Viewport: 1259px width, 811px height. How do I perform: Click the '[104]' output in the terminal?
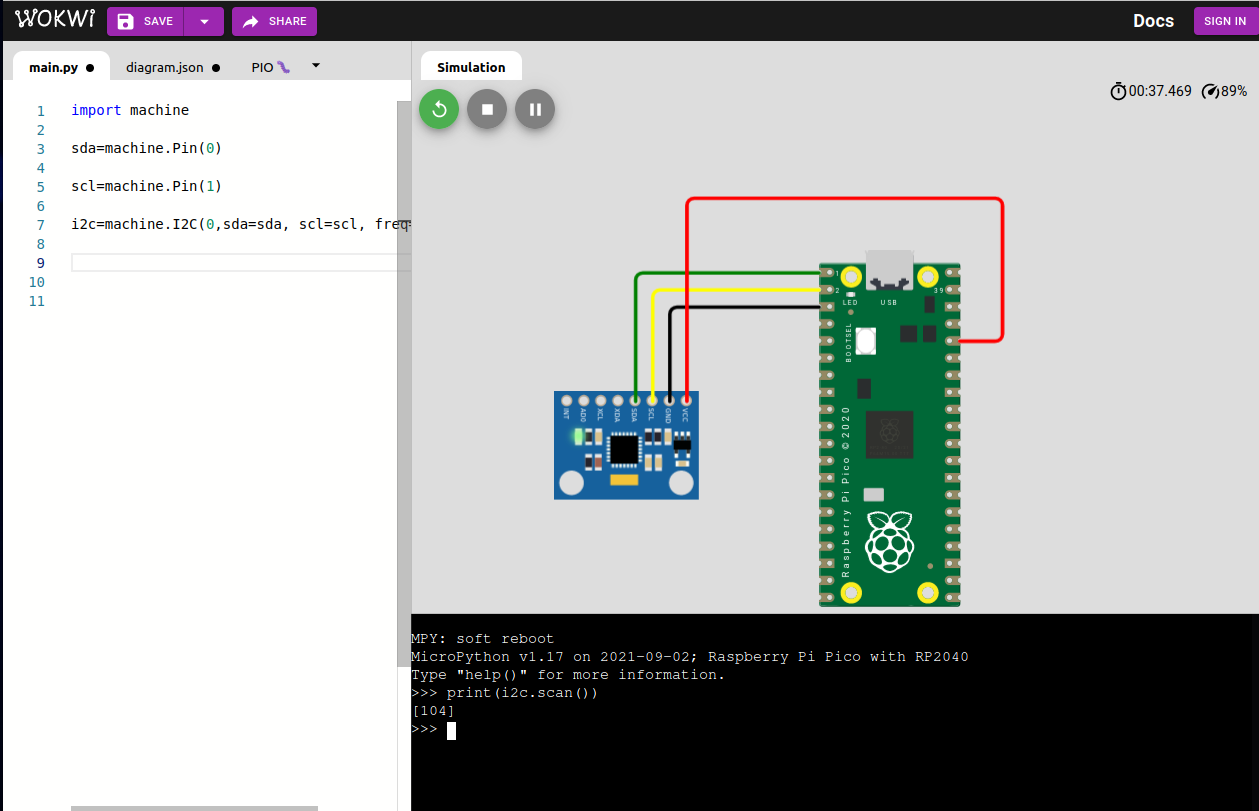coord(433,711)
